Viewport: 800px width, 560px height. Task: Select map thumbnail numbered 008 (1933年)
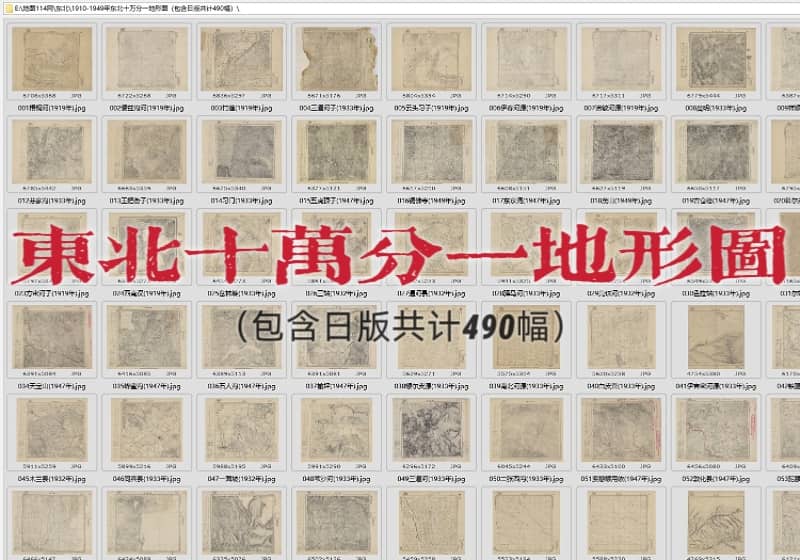(x=716, y=59)
